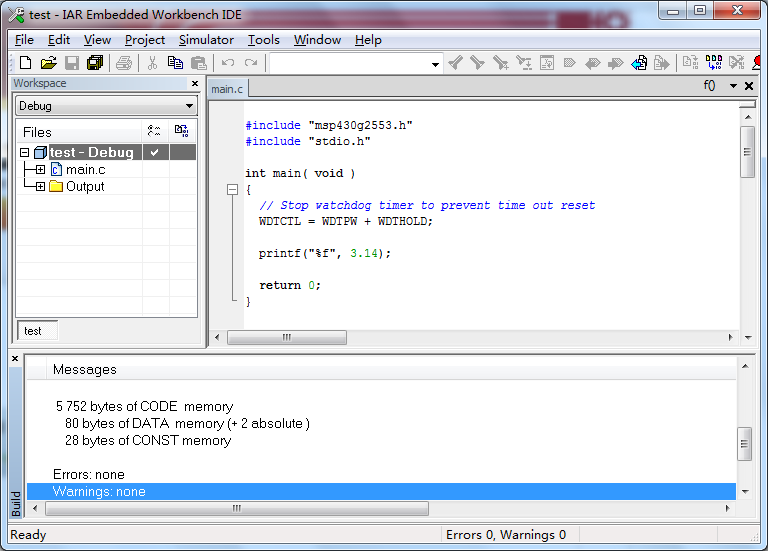Collapse the main function fold marker

[232, 189]
